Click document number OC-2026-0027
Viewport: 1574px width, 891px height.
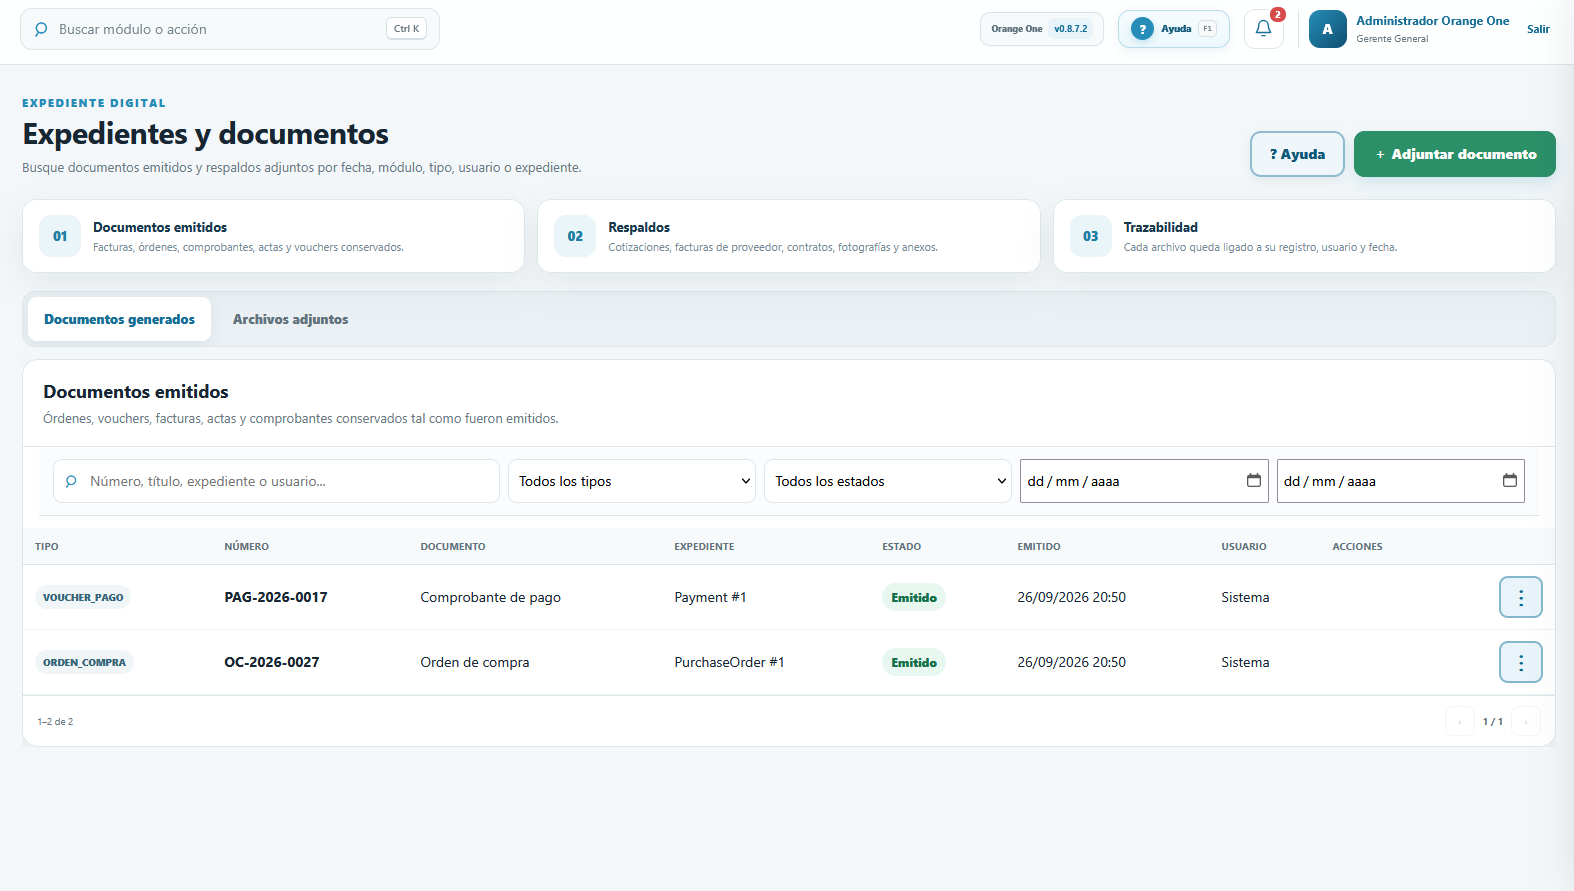pos(272,662)
